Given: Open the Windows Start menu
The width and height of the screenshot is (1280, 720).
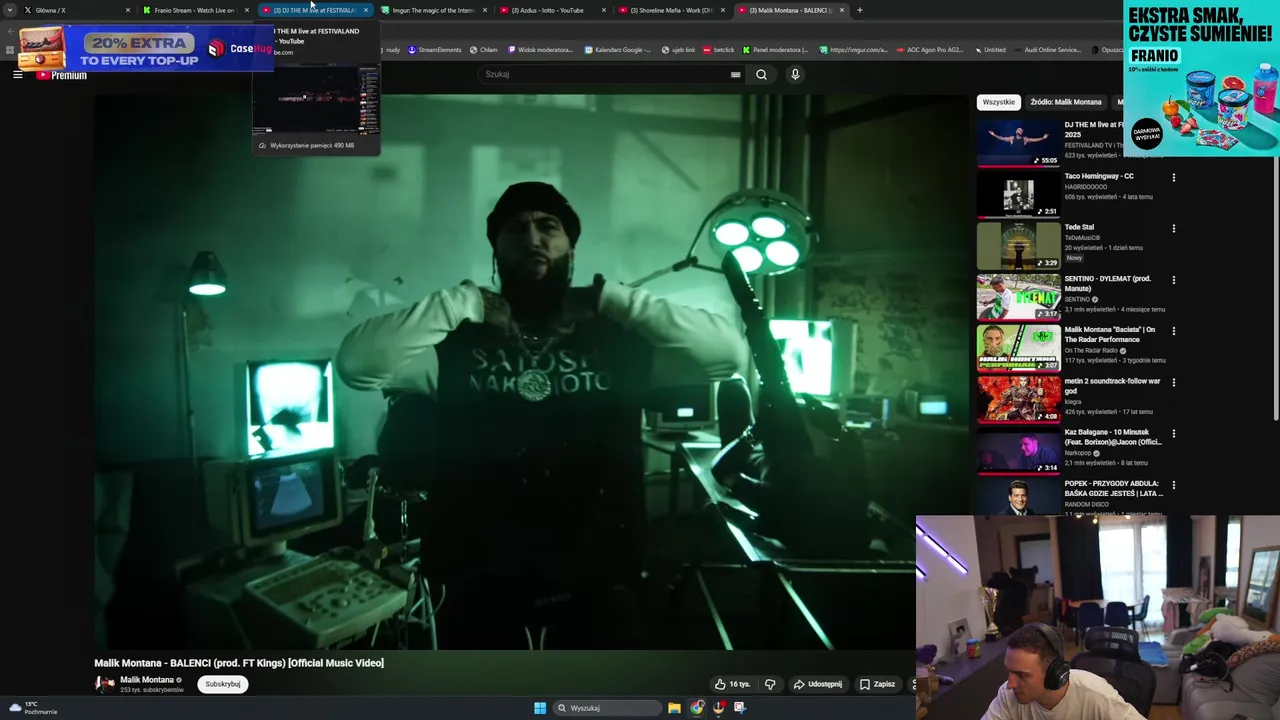Looking at the screenshot, I should click(540, 708).
